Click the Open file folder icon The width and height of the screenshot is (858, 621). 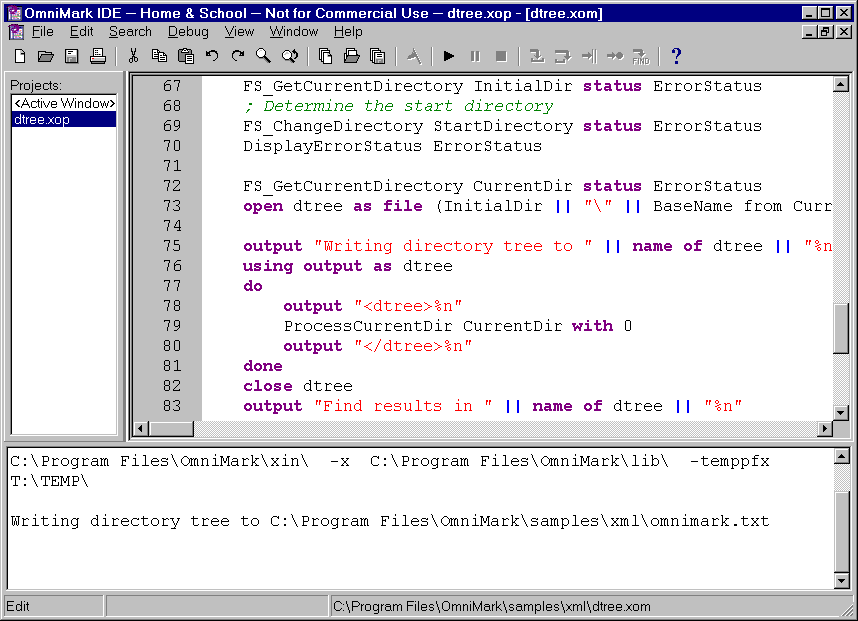(x=45, y=56)
